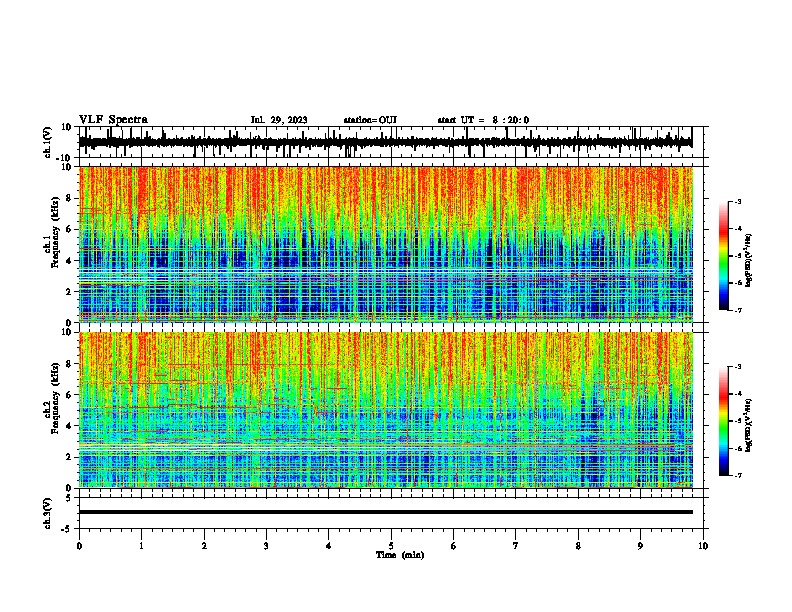The width and height of the screenshot is (792, 612).
Task: Click the "4" kHz tick on ch.2 spectrogram
Action: point(69,426)
